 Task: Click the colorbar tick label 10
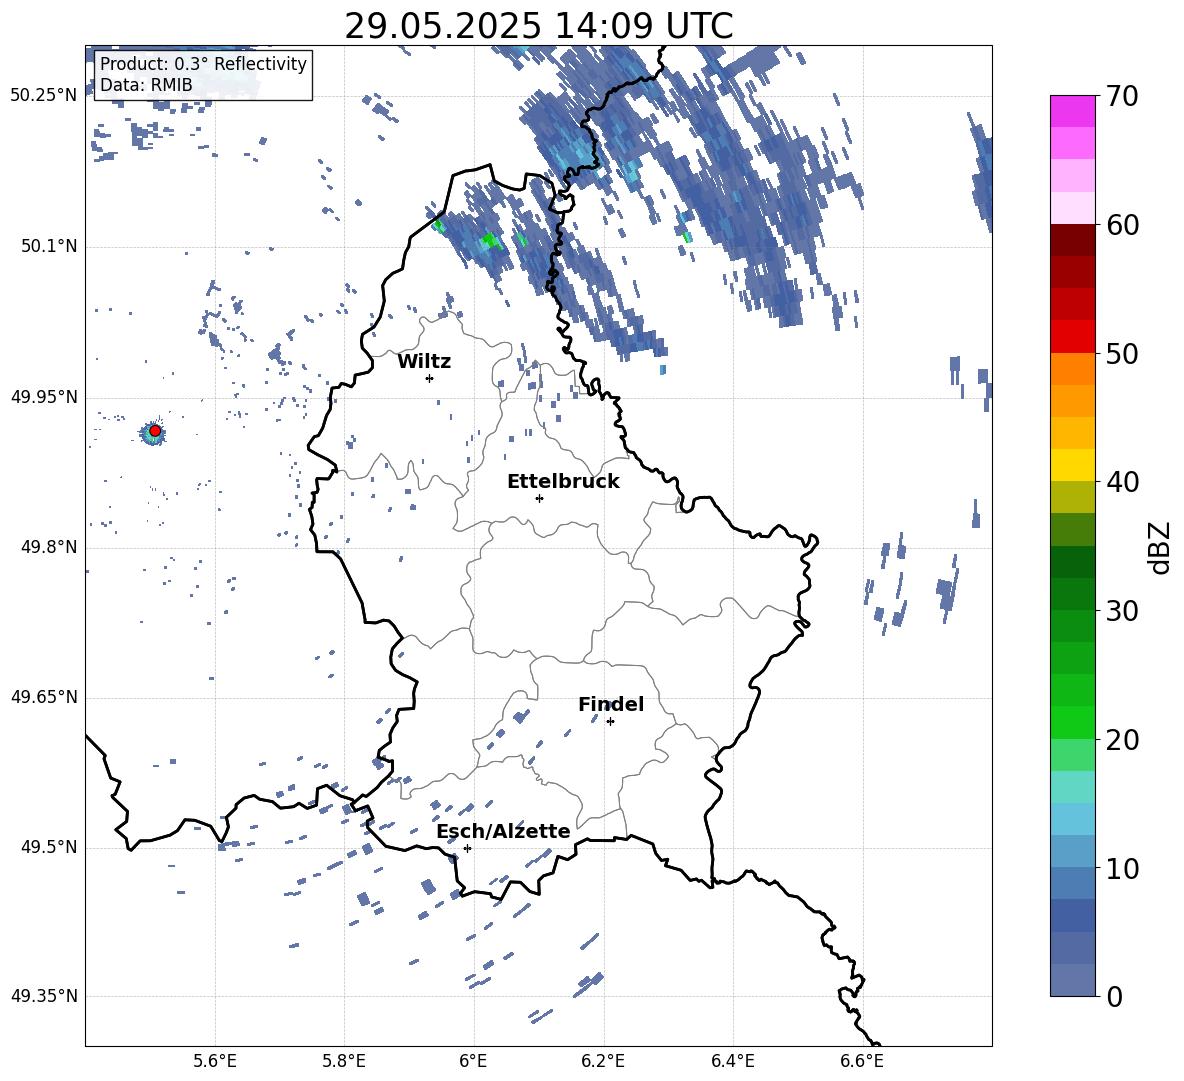point(1122,869)
